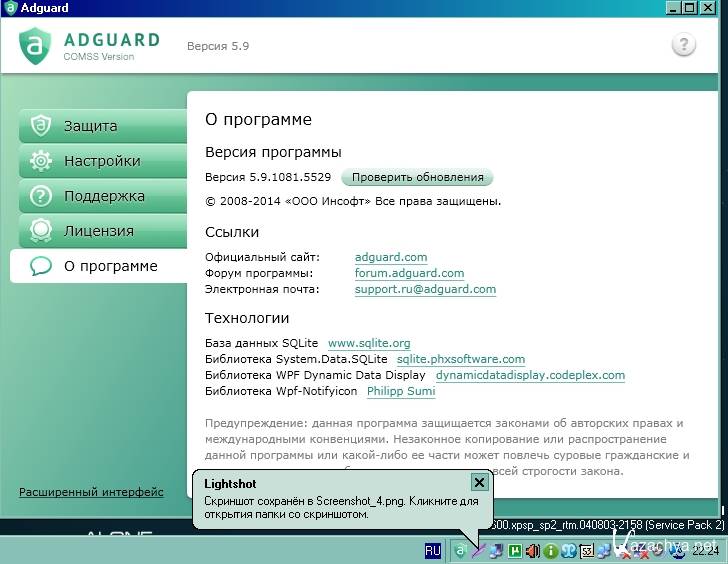The width and height of the screenshot is (728, 564).
Task: Click the Adguard tray icon in taskbar
Action: pos(460,550)
